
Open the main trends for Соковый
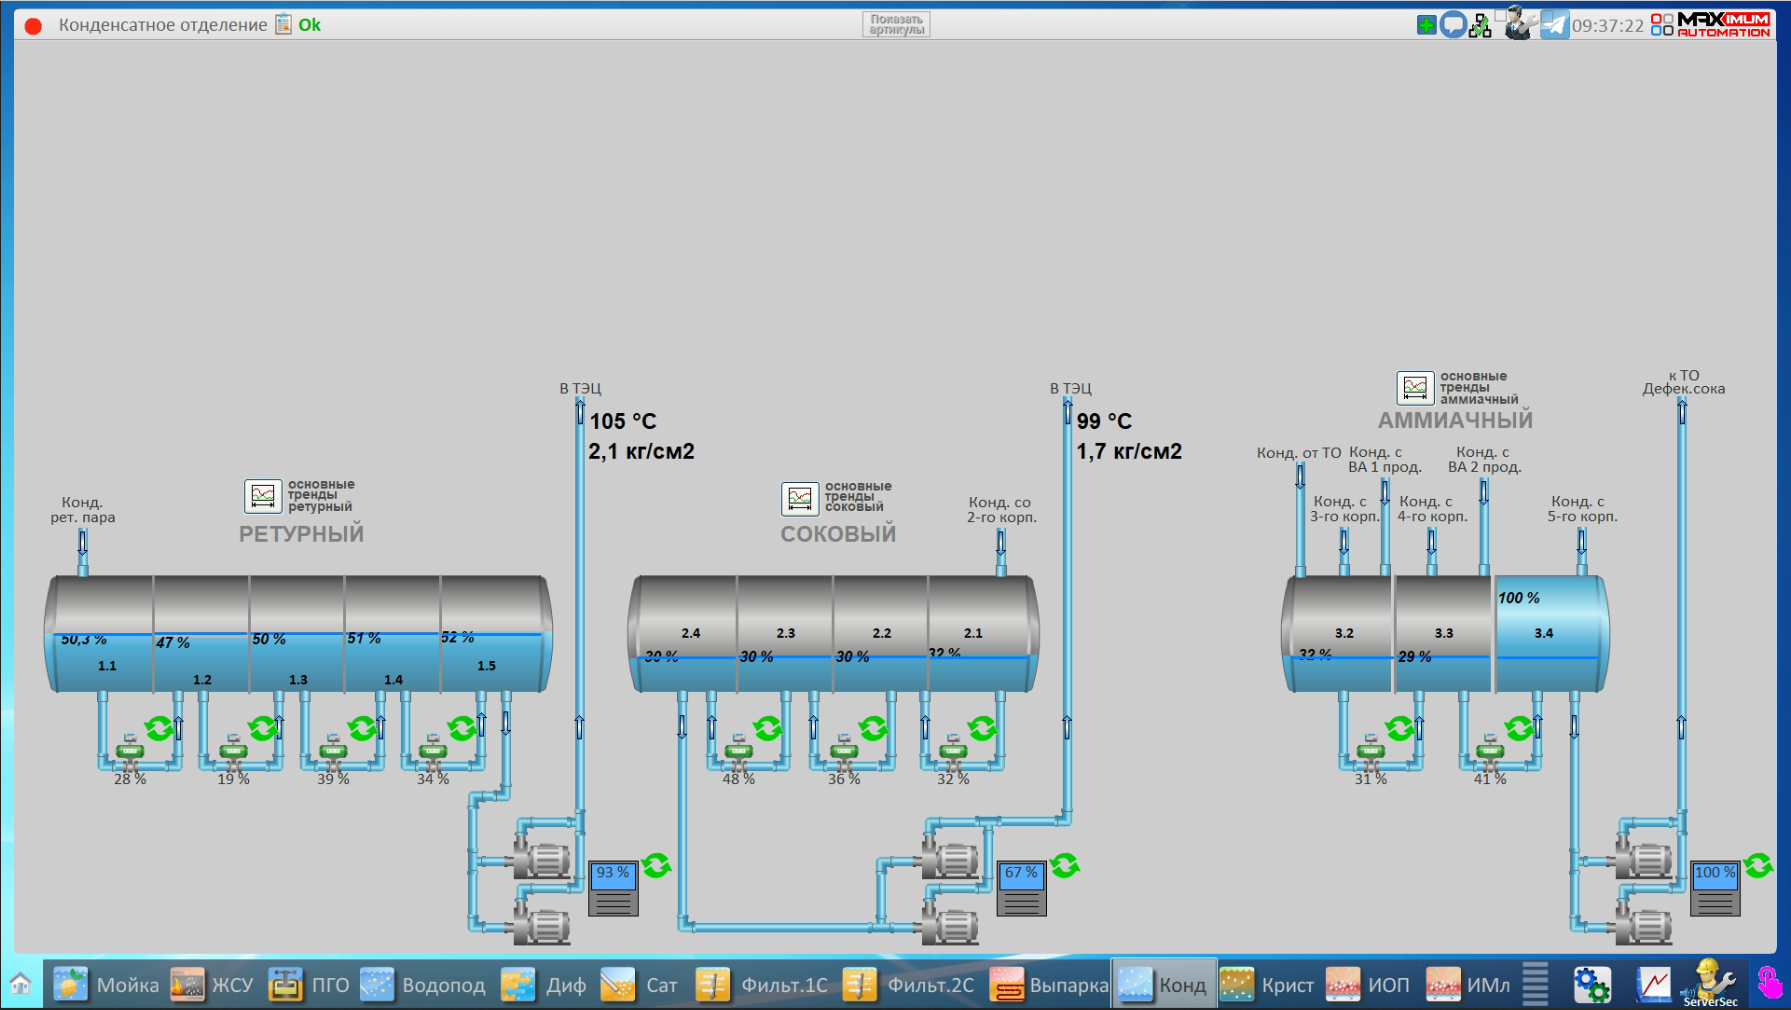tap(800, 498)
